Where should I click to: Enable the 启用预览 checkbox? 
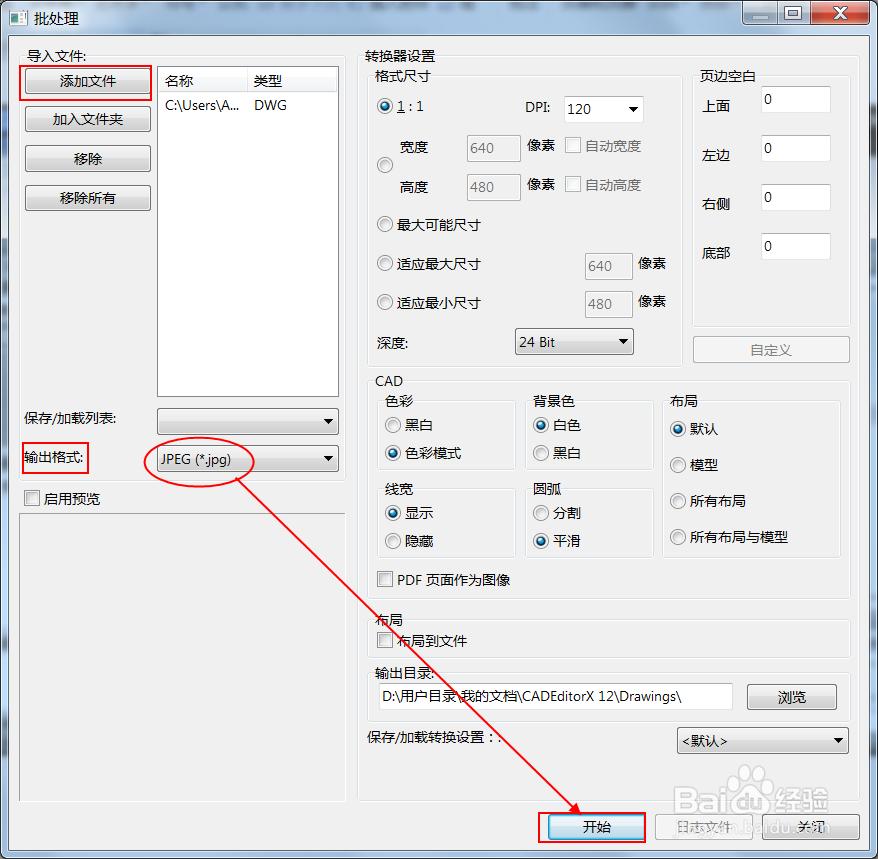pyautogui.click(x=33, y=498)
